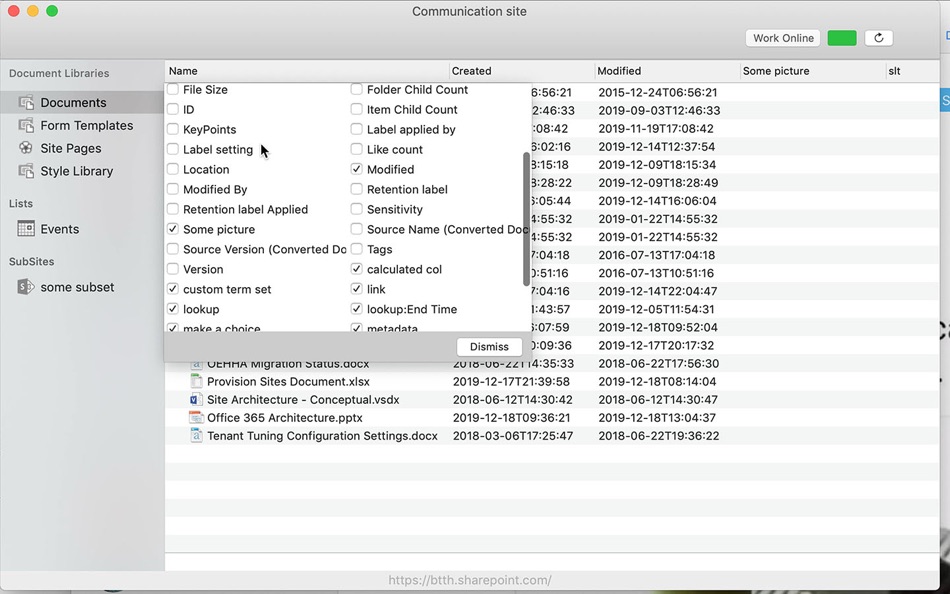Select Site Architecture - Conceptual.vsdx file name
The image size is (950, 594).
(x=303, y=399)
